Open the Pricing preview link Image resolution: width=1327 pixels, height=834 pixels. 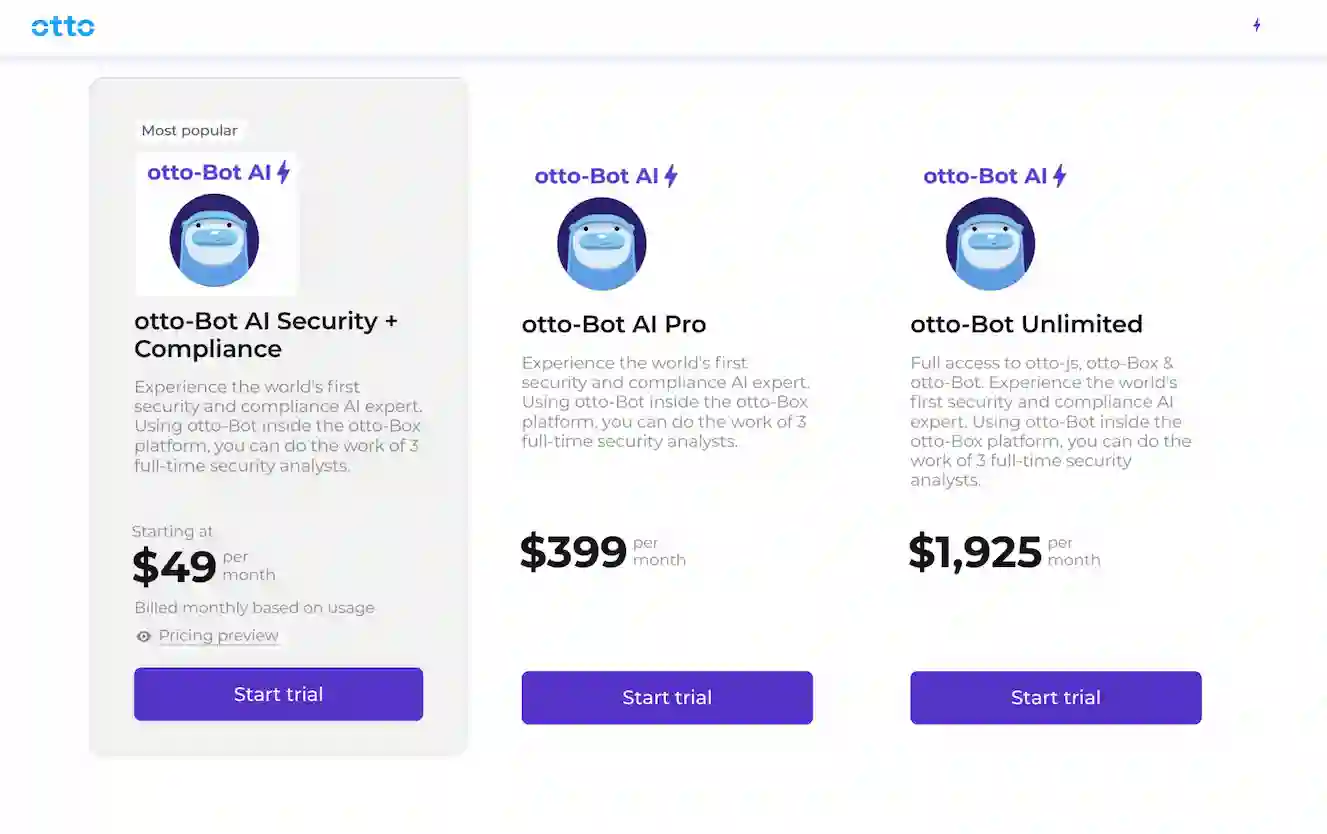pos(218,636)
